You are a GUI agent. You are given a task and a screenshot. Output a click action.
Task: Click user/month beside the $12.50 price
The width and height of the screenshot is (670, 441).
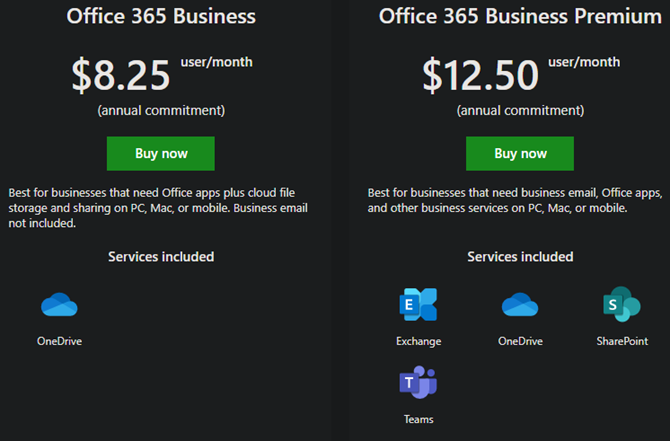coord(584,62)
